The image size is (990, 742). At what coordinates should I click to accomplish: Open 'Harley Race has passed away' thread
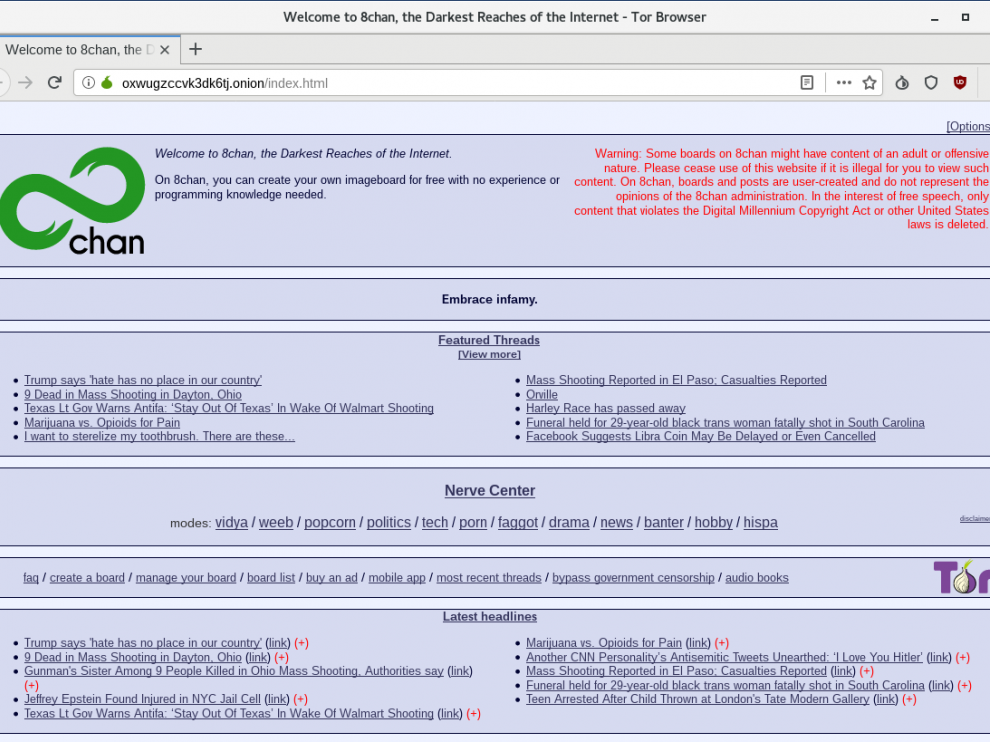[605, 409]
